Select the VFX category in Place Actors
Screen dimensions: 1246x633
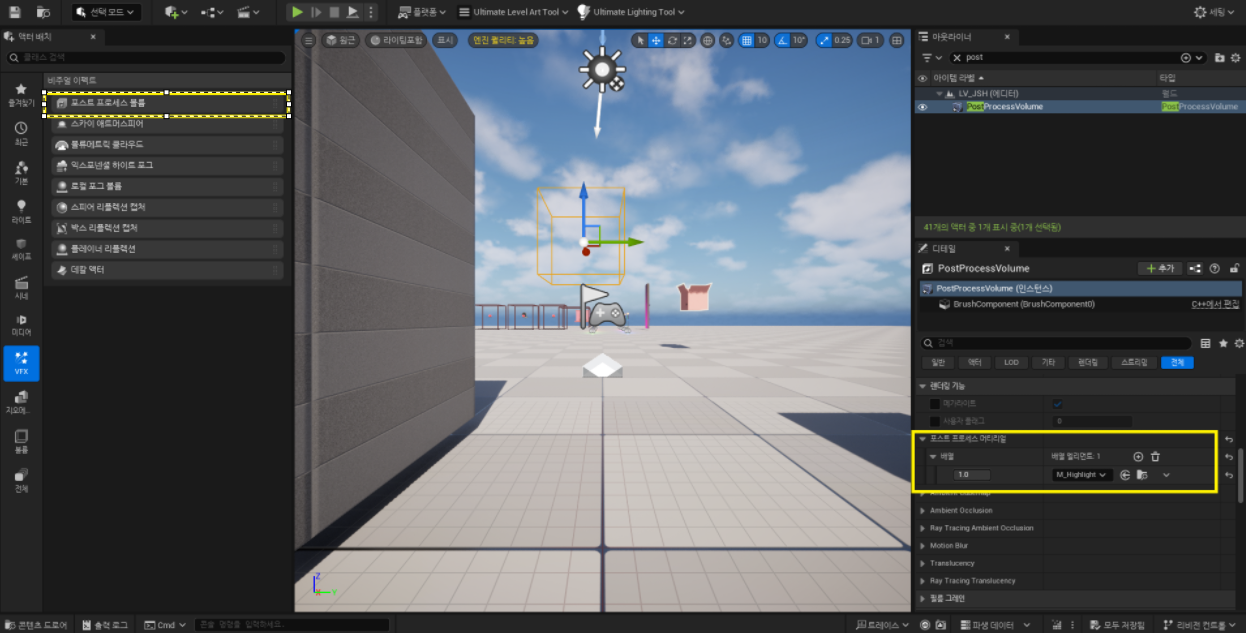pos(21,363)
